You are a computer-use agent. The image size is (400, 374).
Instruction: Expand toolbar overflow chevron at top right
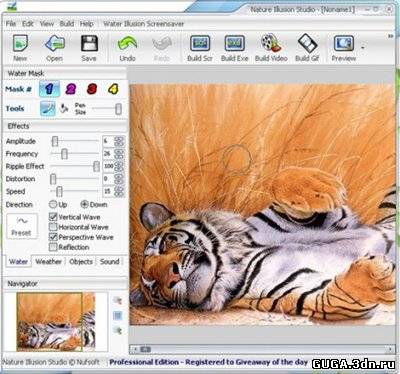click(x=390, y=36)
